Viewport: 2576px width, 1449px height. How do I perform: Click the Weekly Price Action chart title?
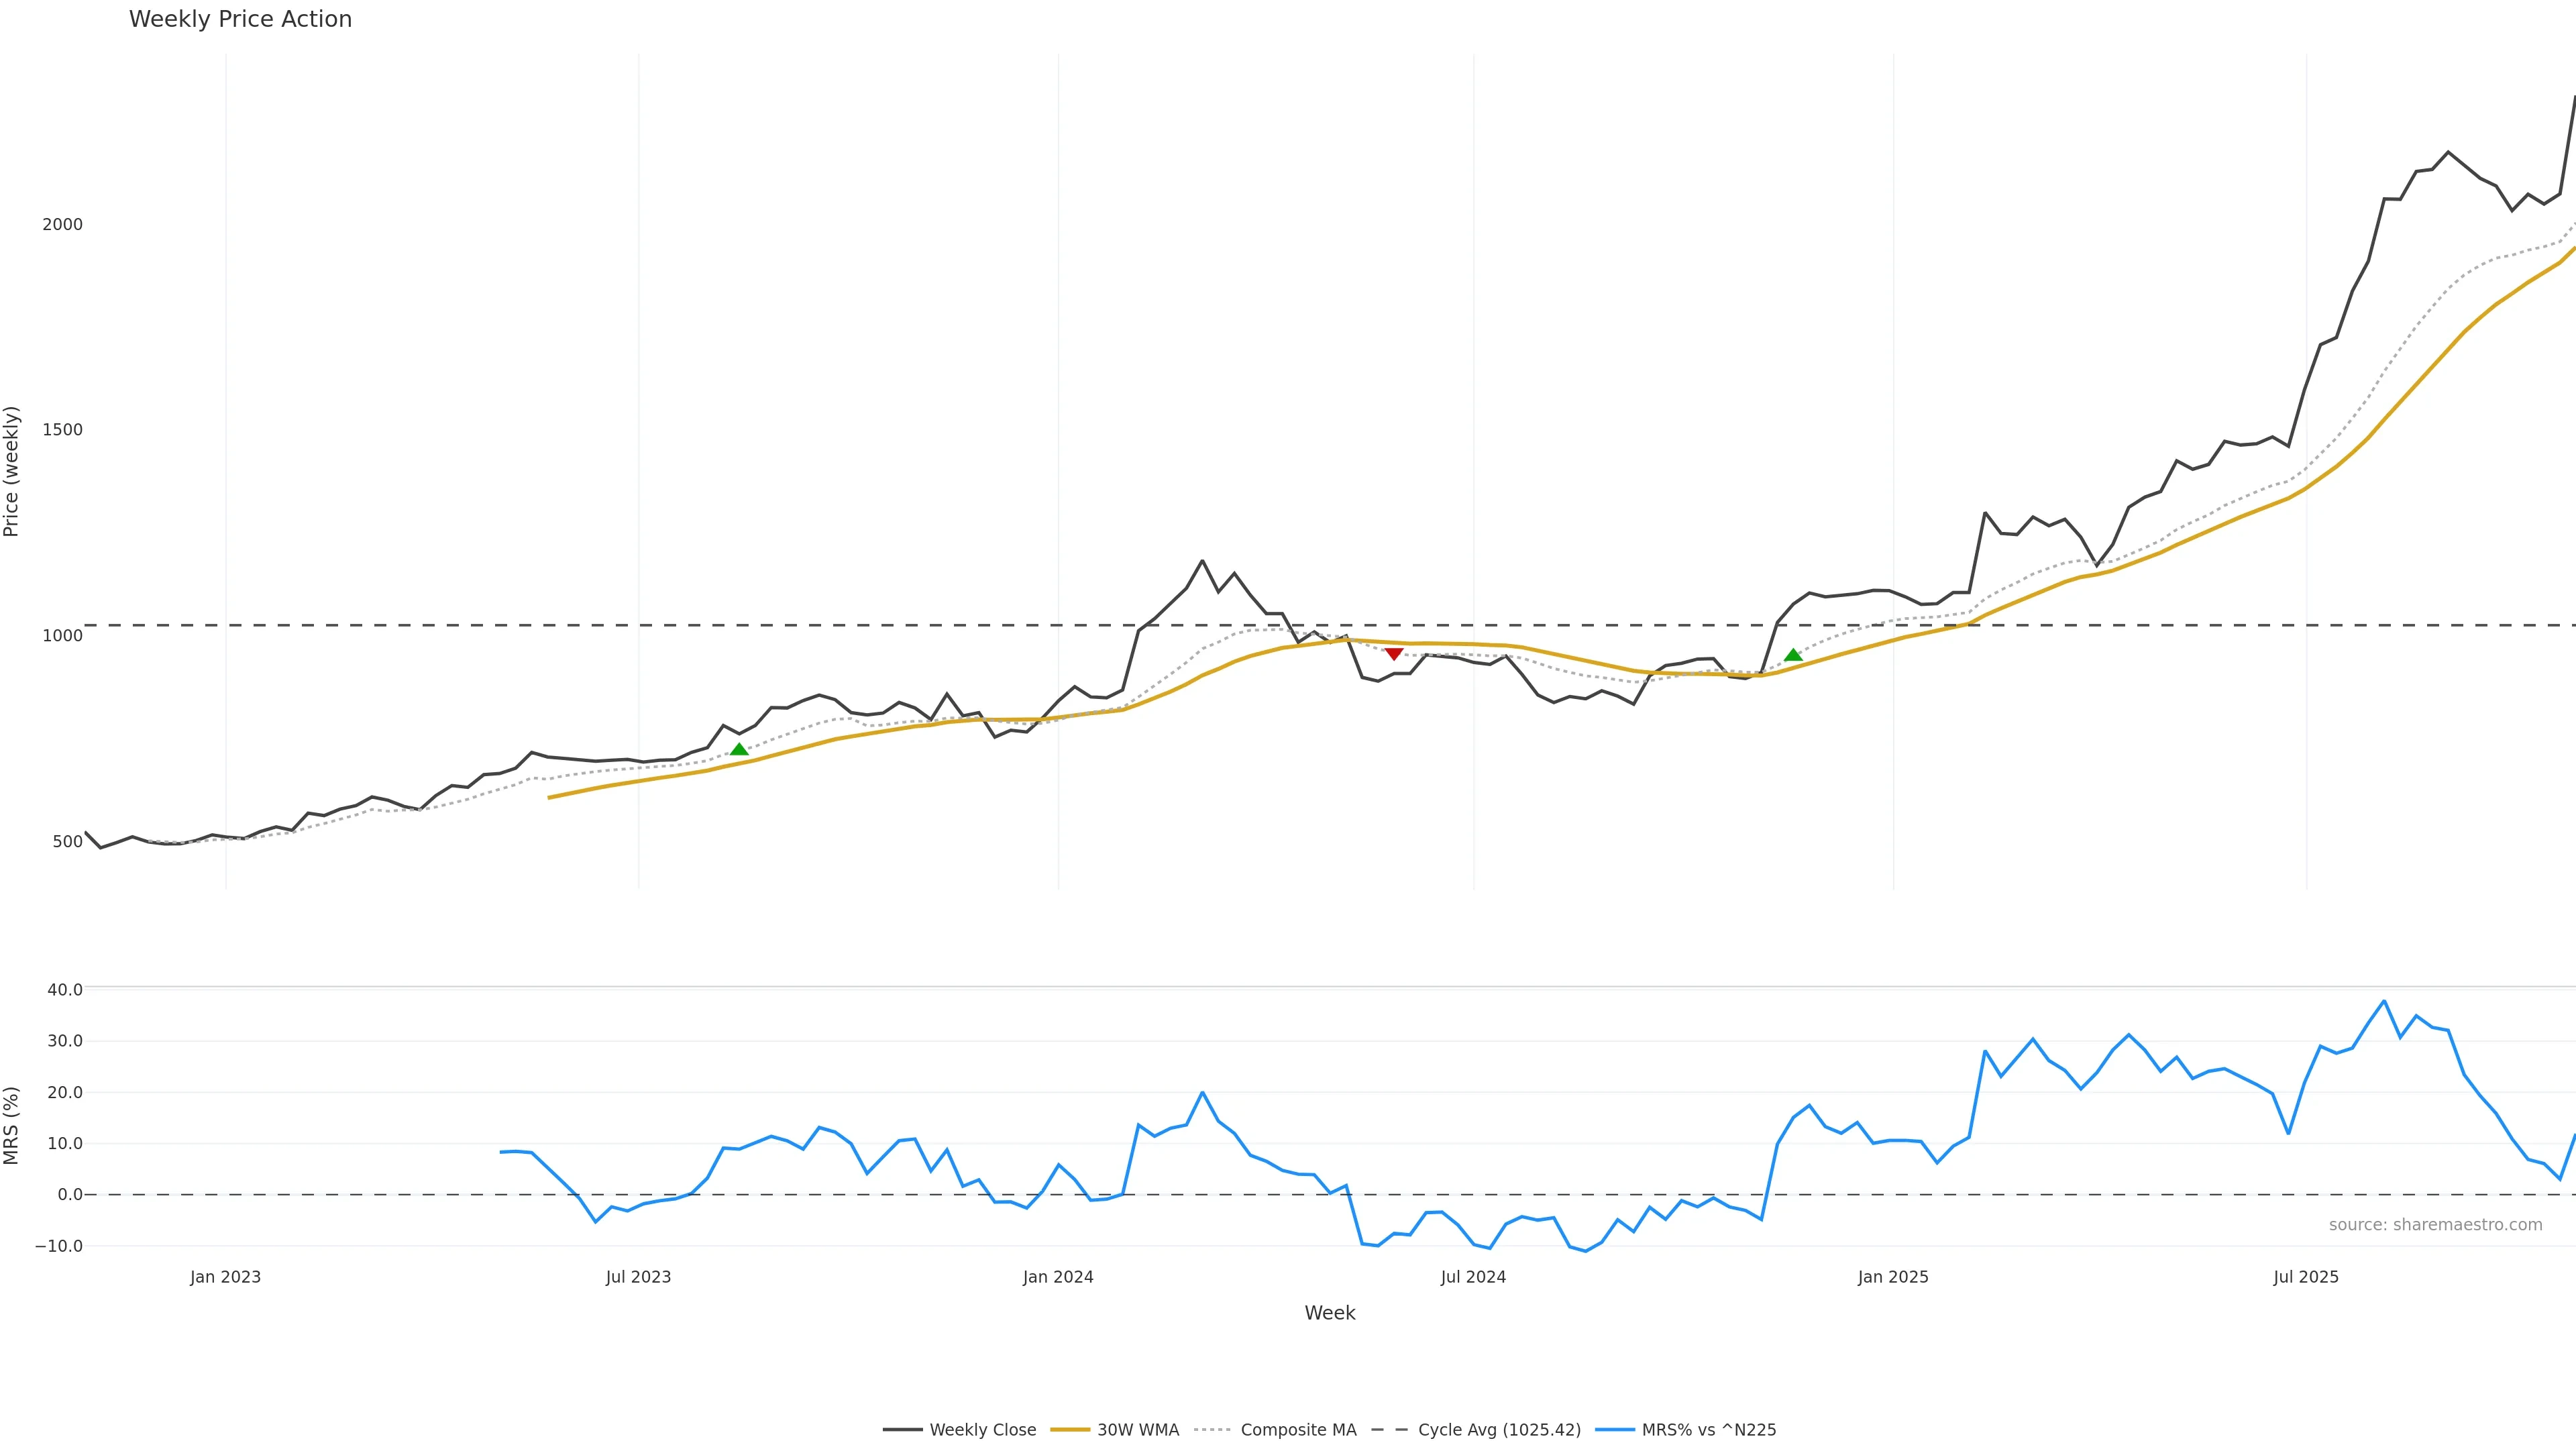point(240,19)
